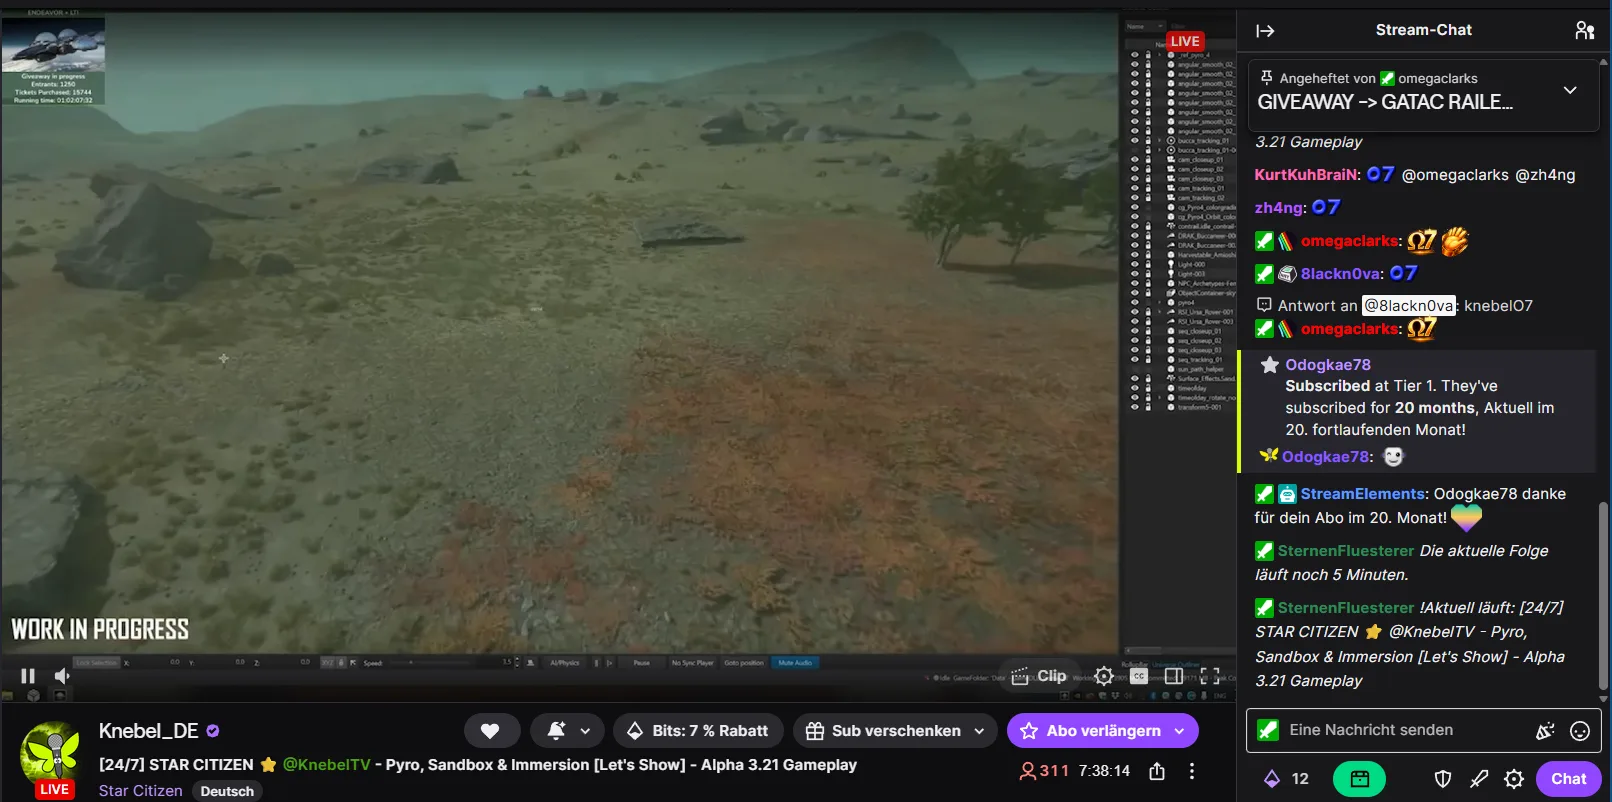Pause the live stream playback

coord(28,676)
